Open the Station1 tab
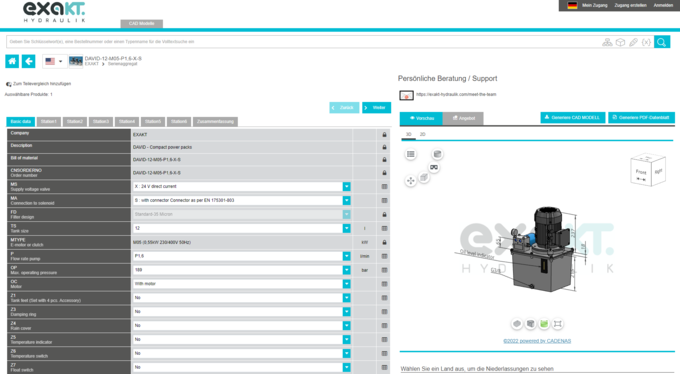The width and height of the screenshot is (680, 374). pos(49,121)
